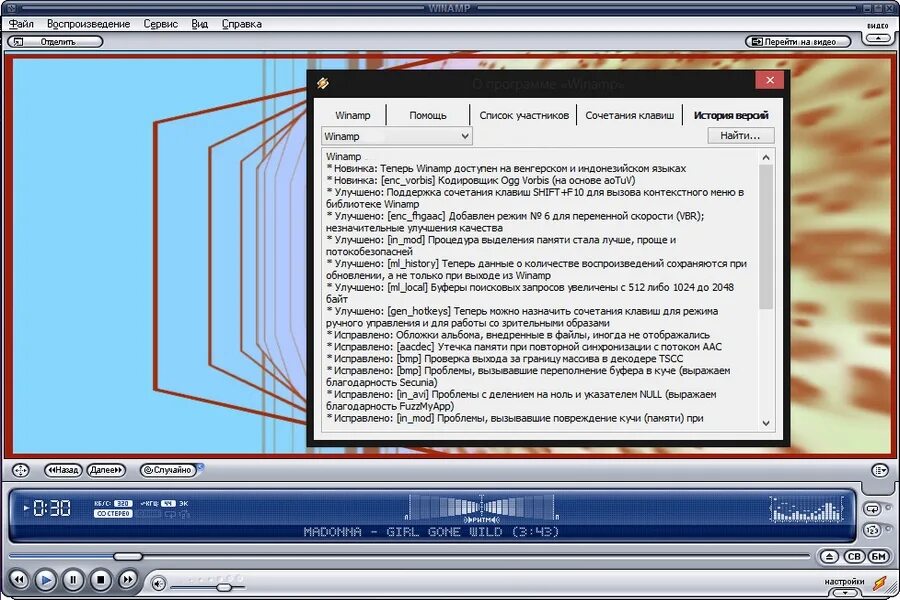
Task: Close the О программе Winamp dialog
Action: pyautogui.click(x=770, y=80)
